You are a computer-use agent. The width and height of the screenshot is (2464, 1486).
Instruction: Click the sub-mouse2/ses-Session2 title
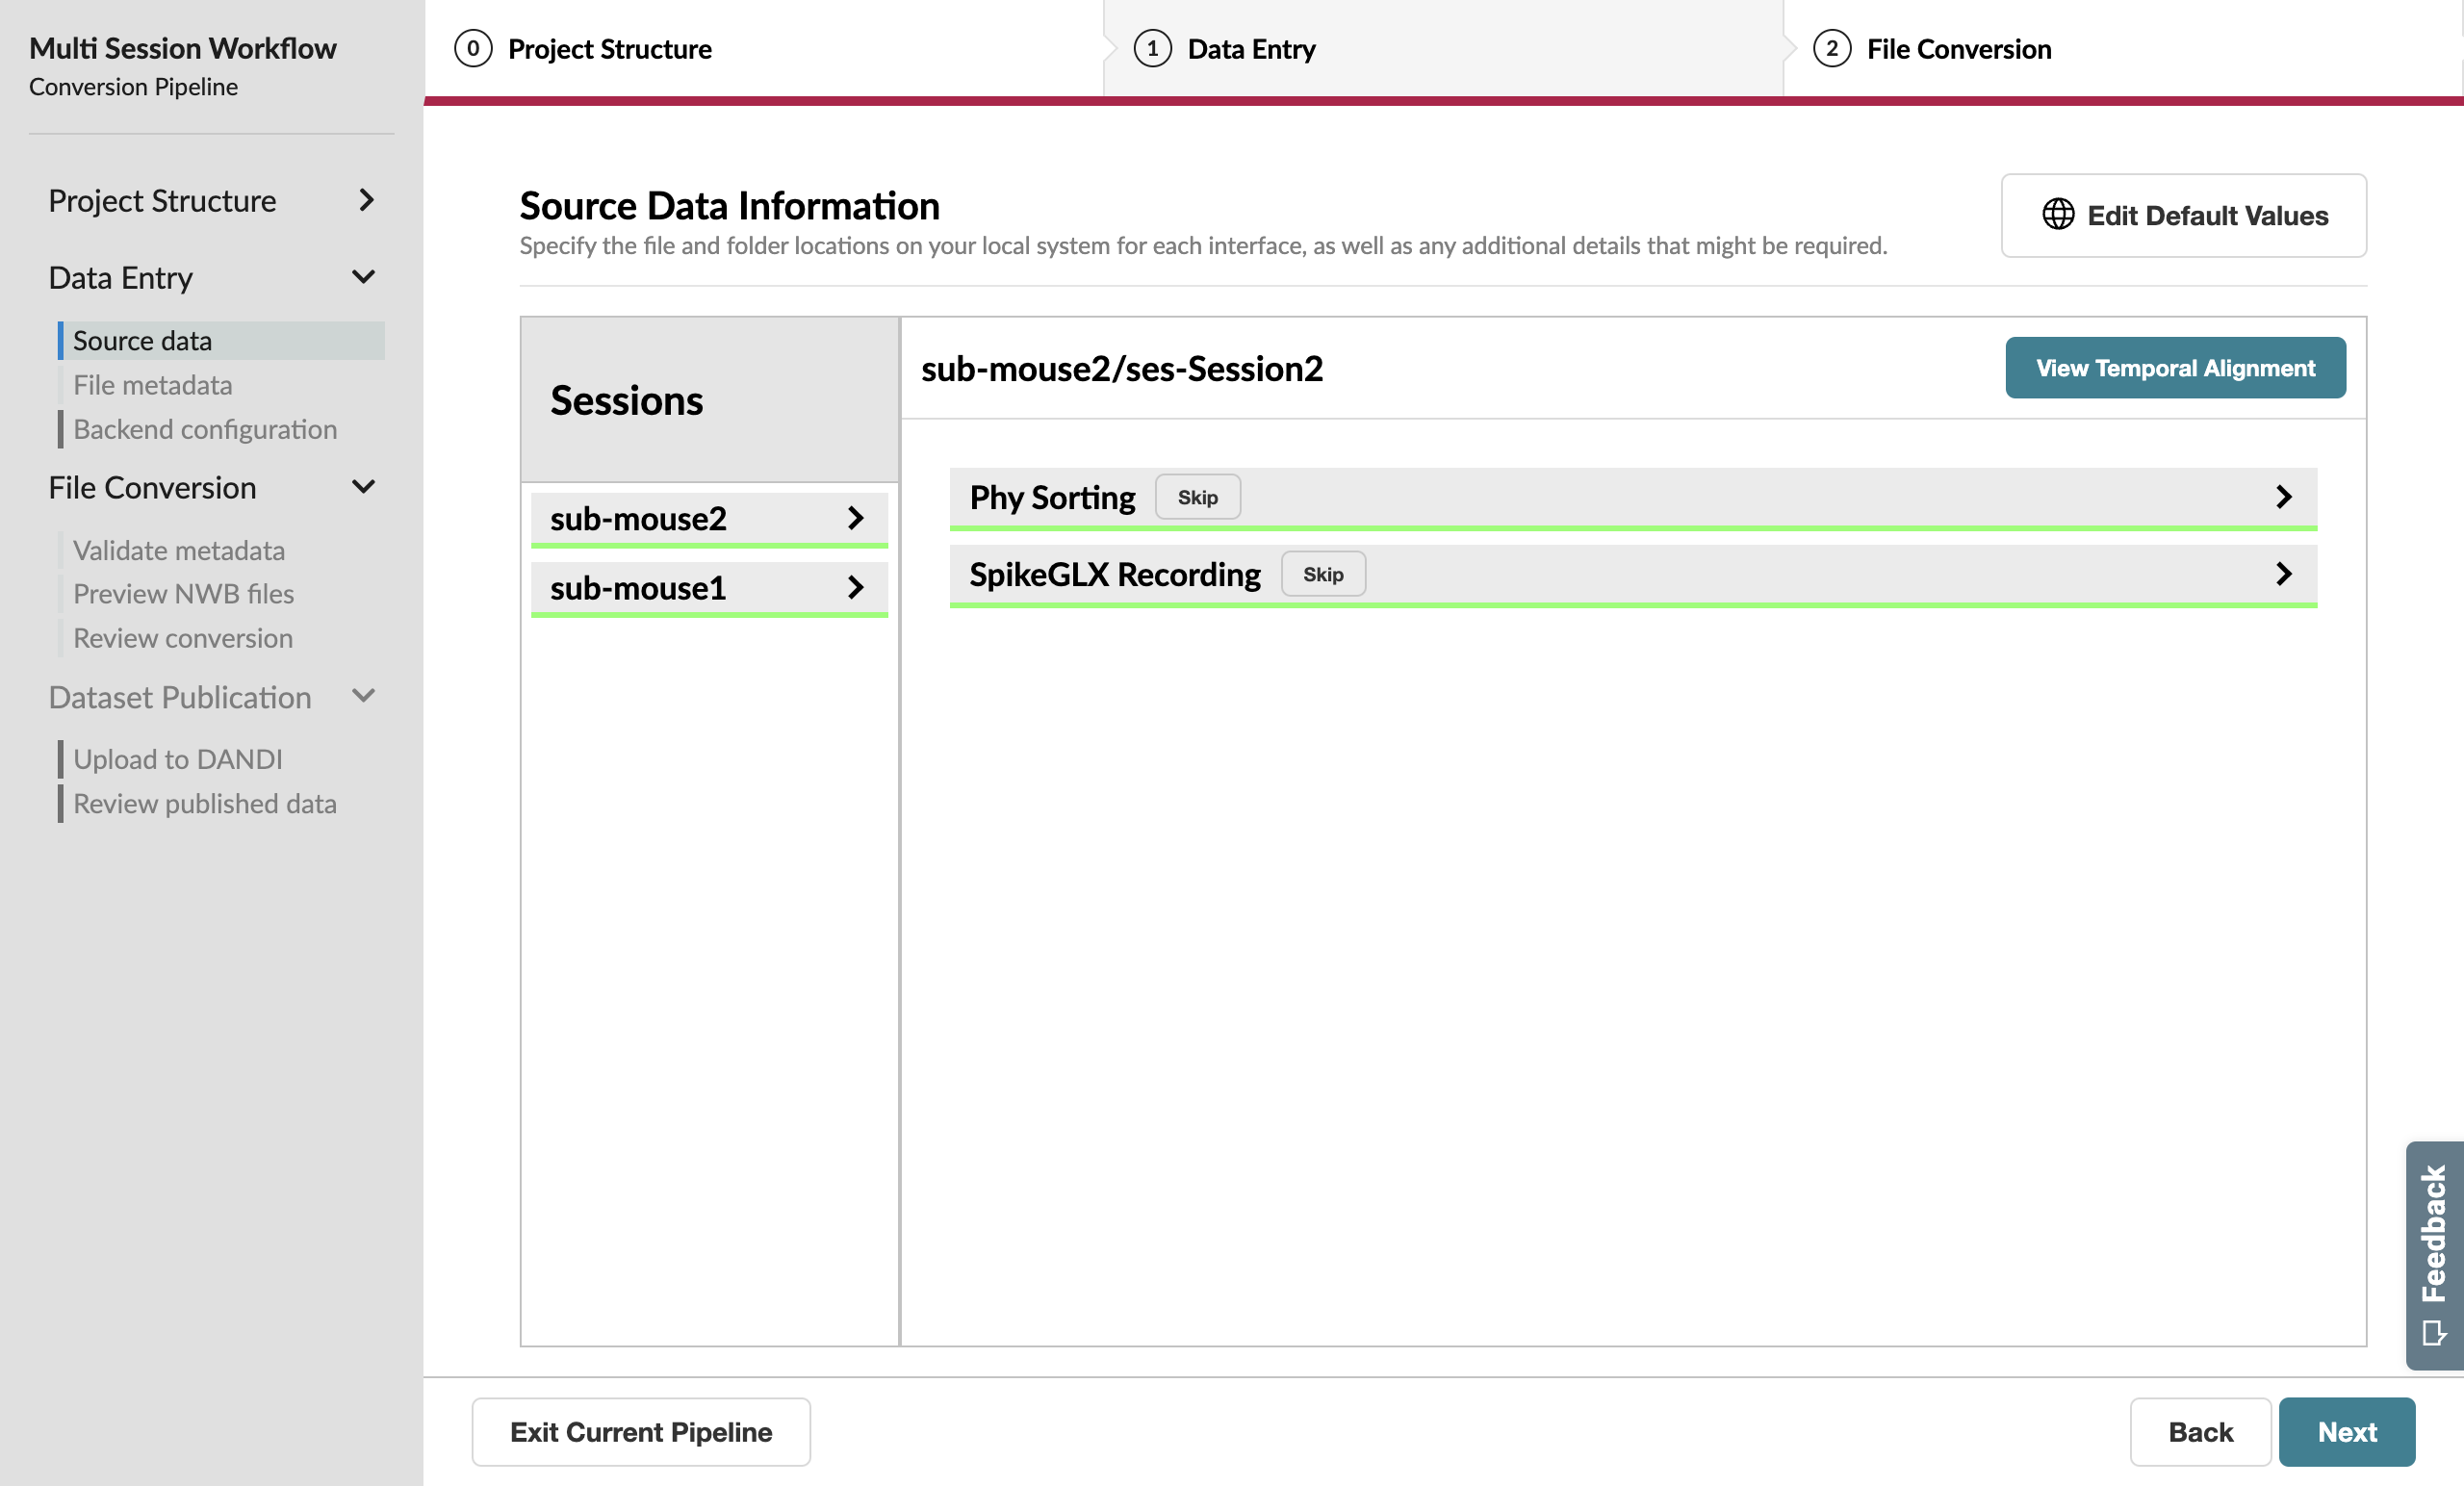[x=1122, y=368]
